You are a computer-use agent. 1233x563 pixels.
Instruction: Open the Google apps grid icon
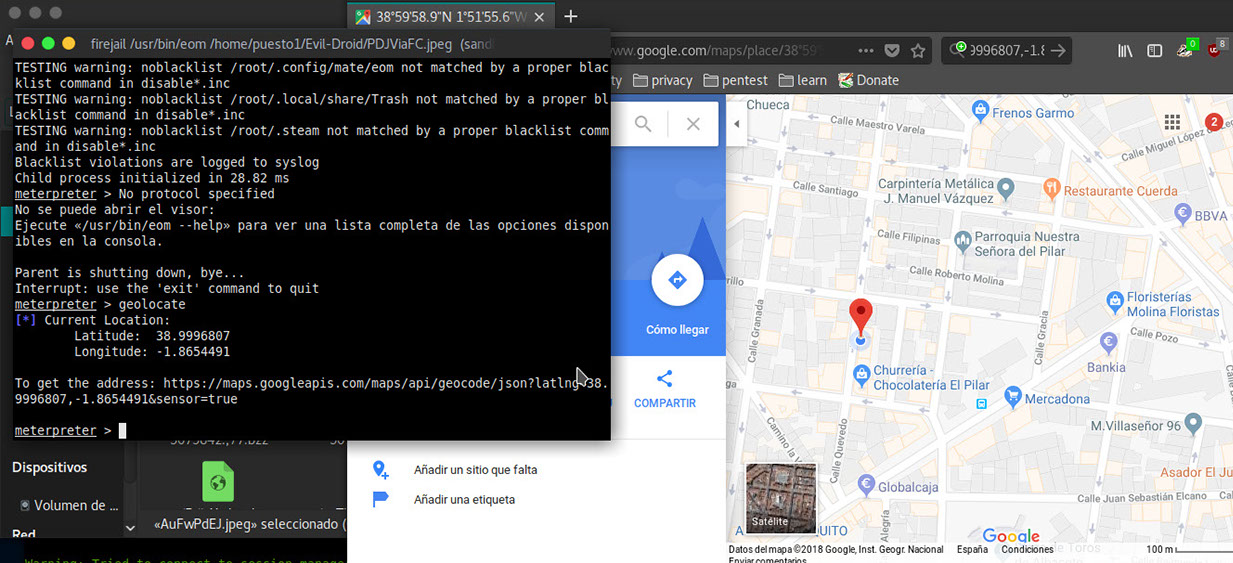click(1172, 122)
